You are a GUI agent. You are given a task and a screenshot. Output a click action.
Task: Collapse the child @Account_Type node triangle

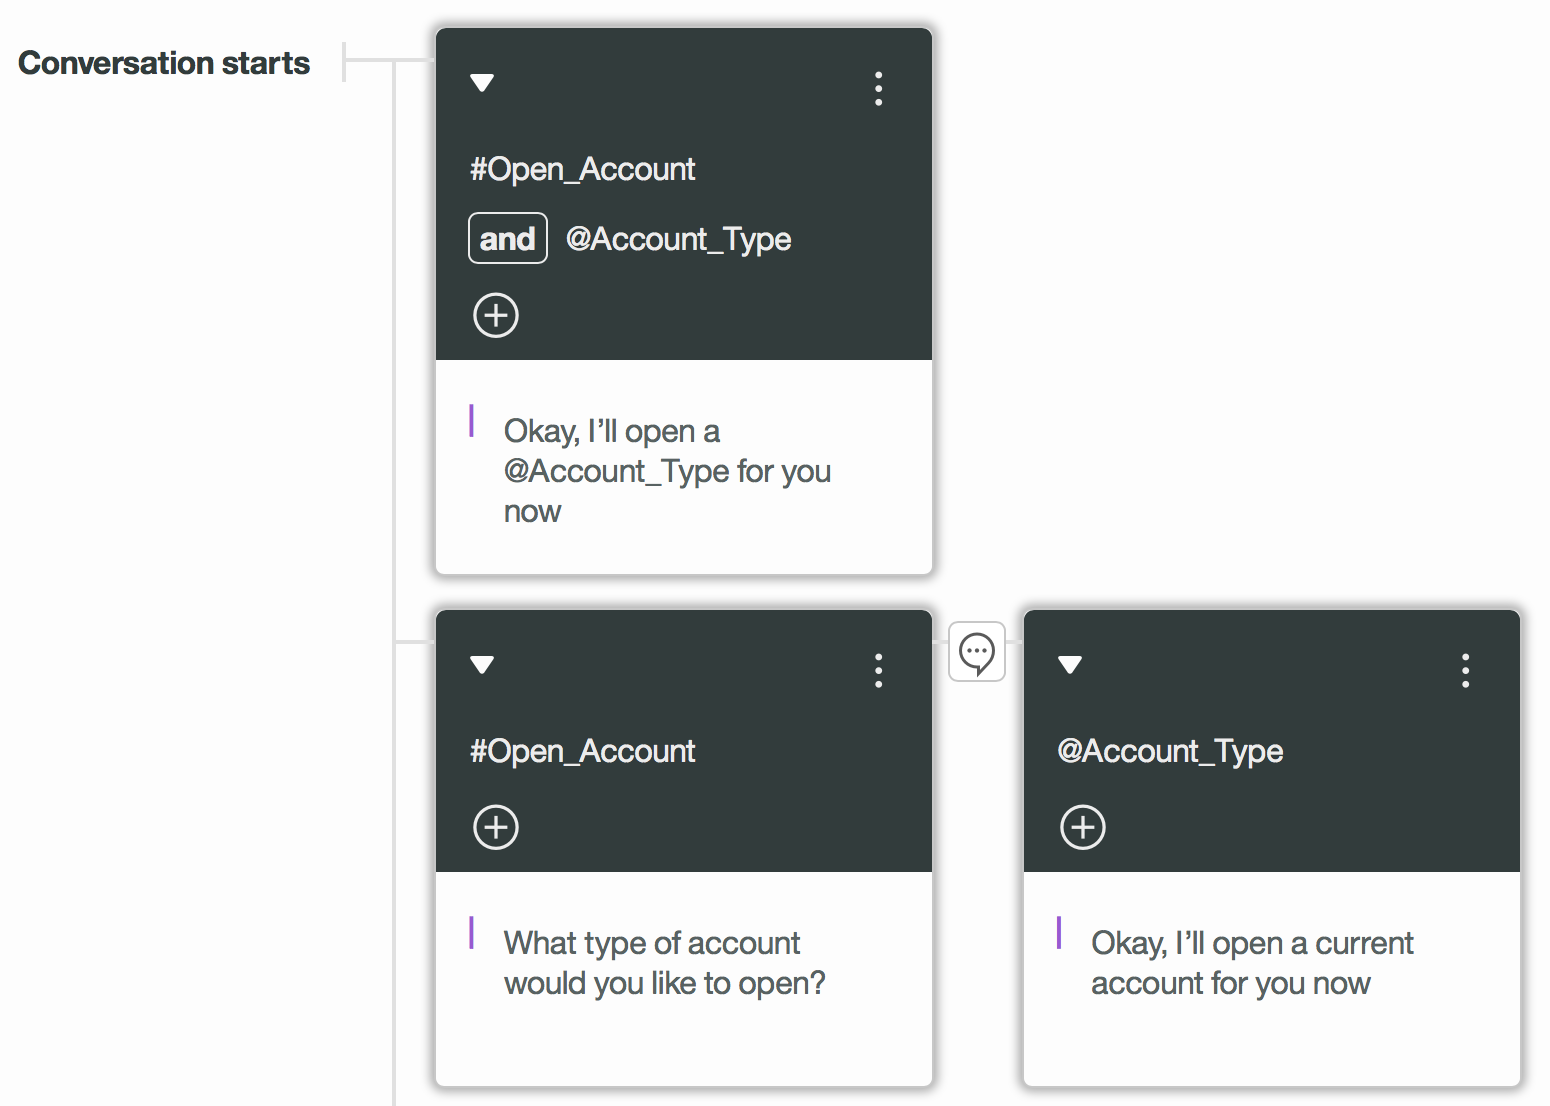click(x=1070, y=665)
